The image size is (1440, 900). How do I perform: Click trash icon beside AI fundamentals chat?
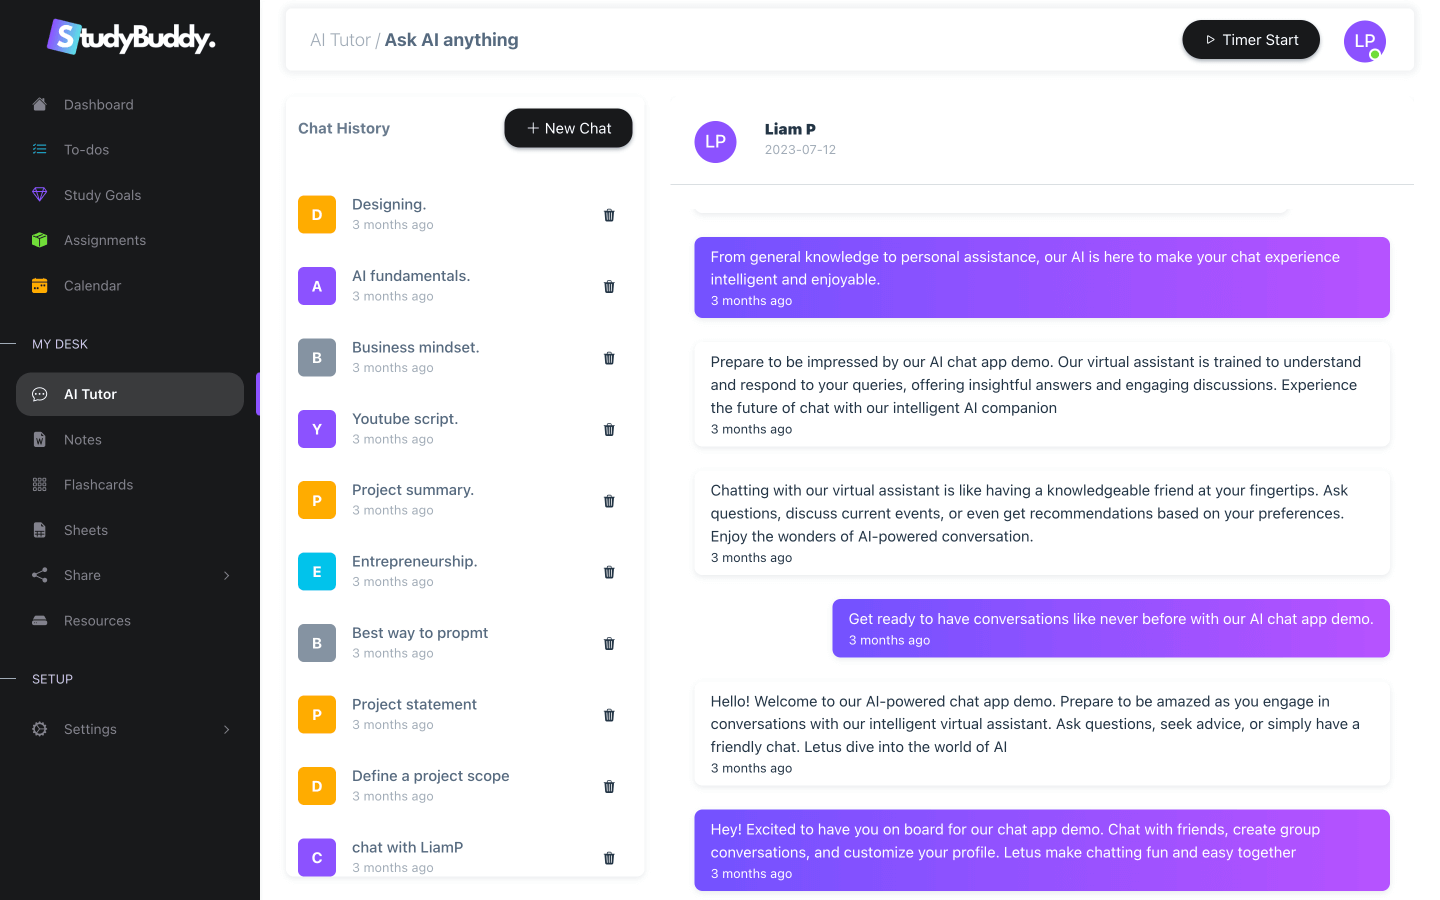(609, 287)
